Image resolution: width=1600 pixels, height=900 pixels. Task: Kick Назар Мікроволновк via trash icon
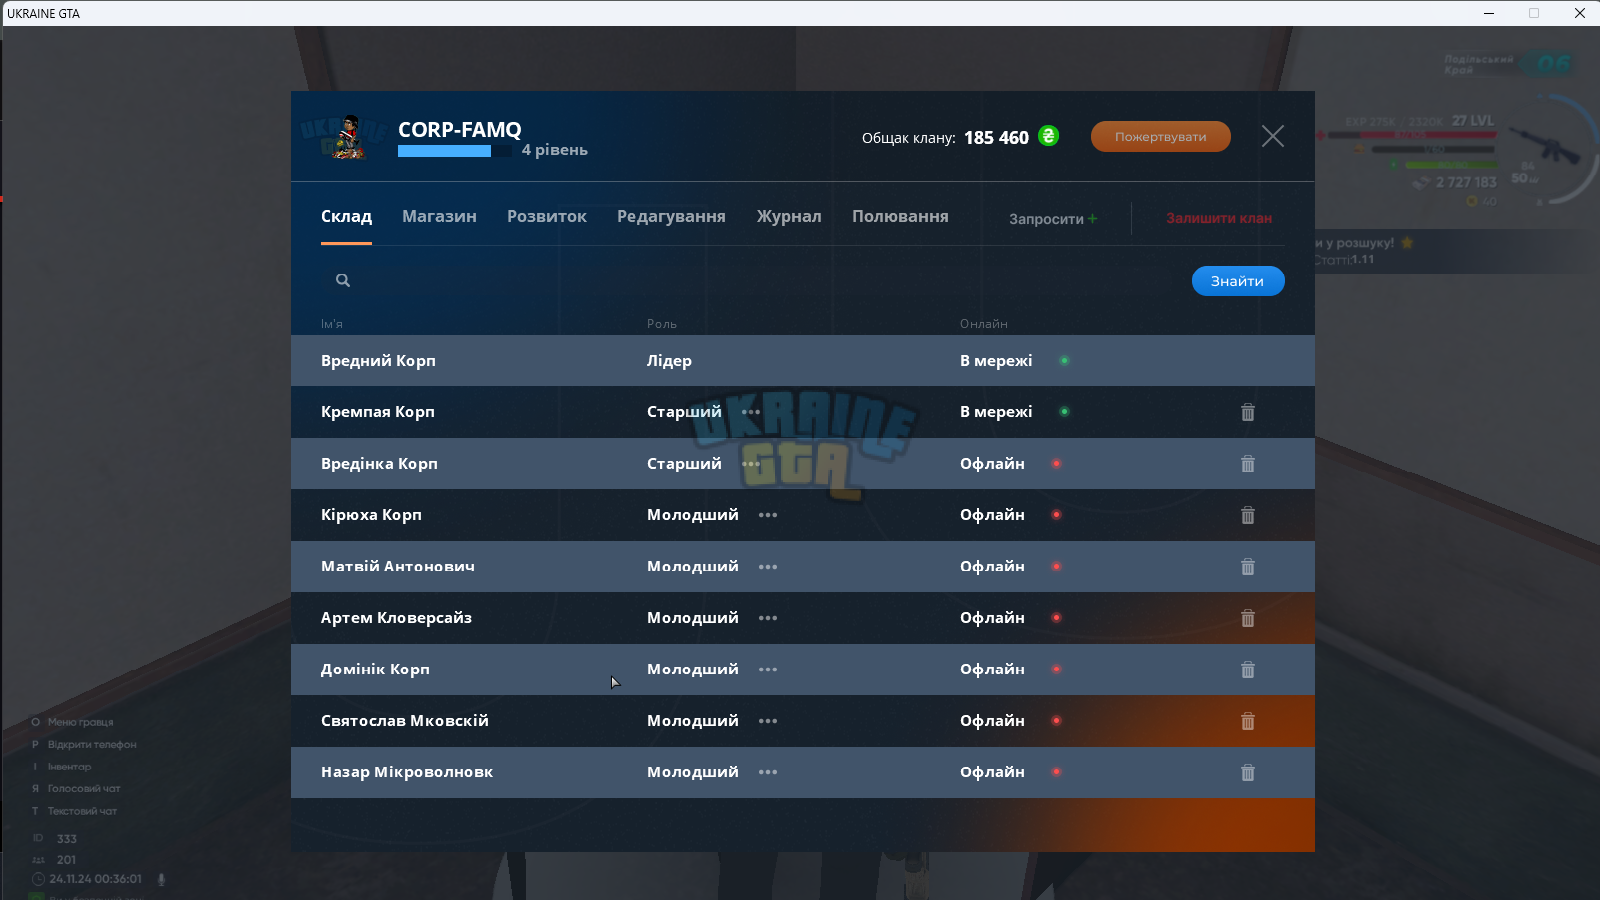[x=1247, y=773]
